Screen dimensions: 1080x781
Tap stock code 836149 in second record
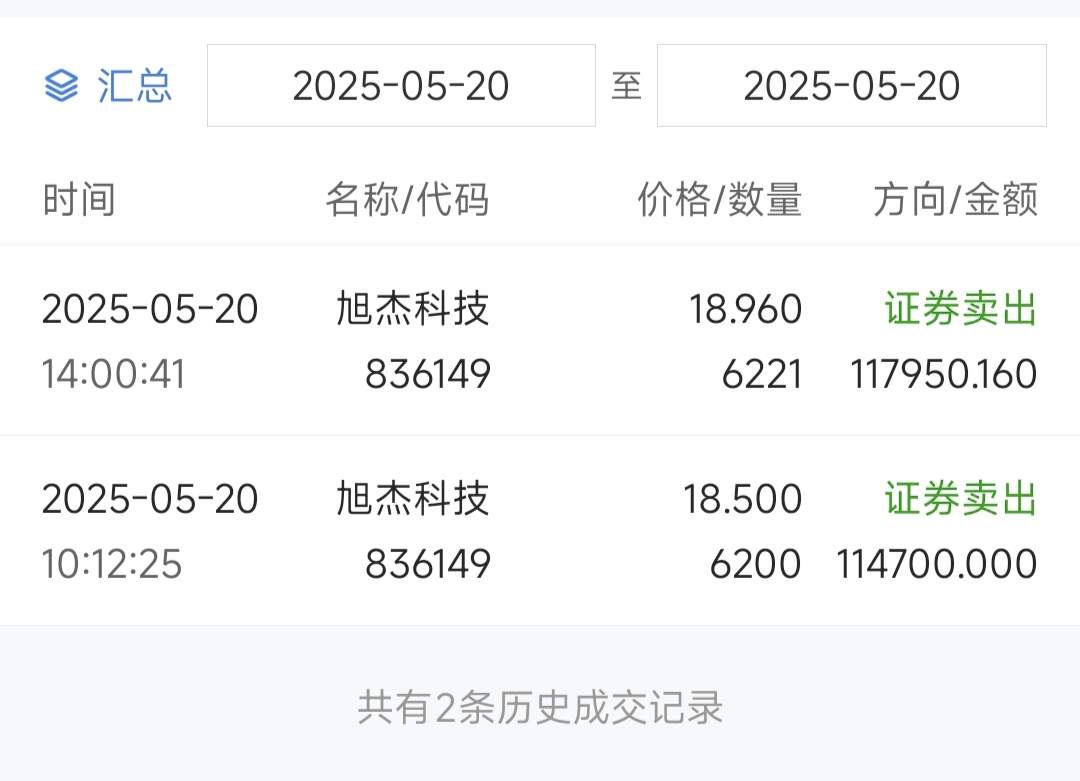click(x=428, y=564)
